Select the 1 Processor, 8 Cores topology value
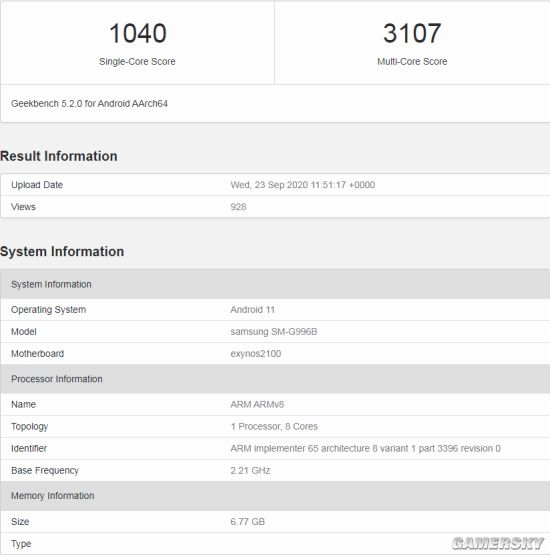Image resolution: width=550 pixels, height=555 pixels. [274, 426]
